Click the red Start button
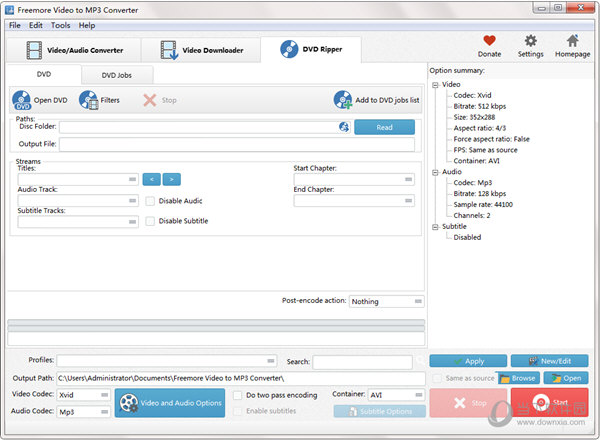Viewport: 600px width, 440px height. tap(549, 403)
